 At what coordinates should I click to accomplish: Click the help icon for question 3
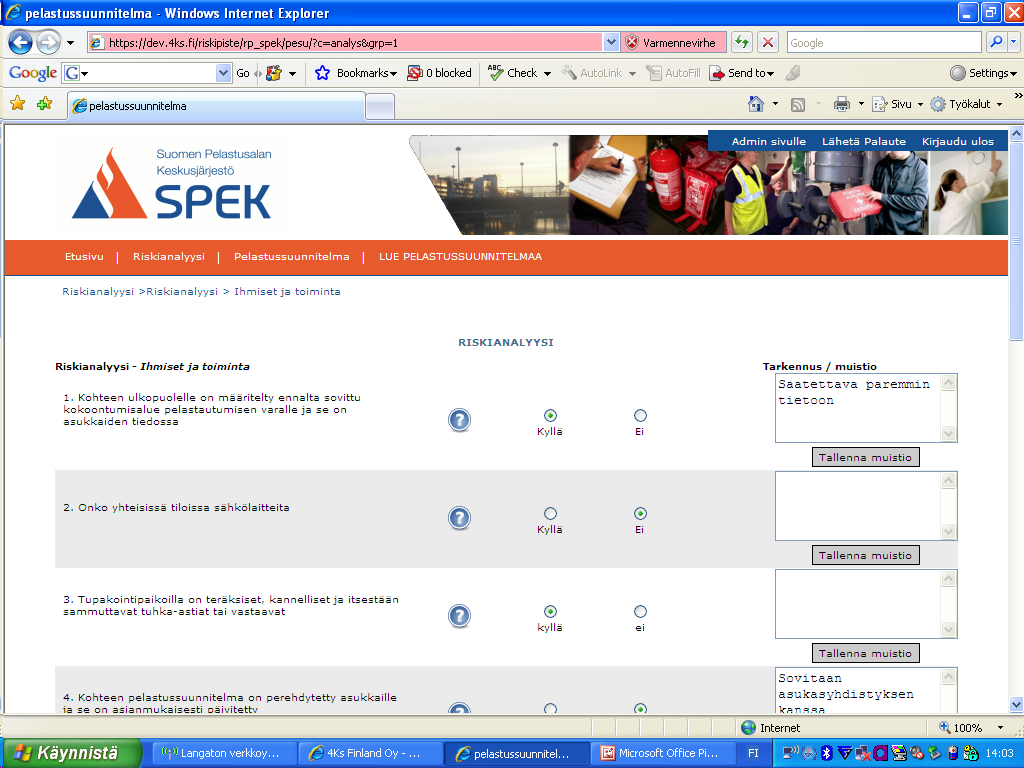click(460, 616)
